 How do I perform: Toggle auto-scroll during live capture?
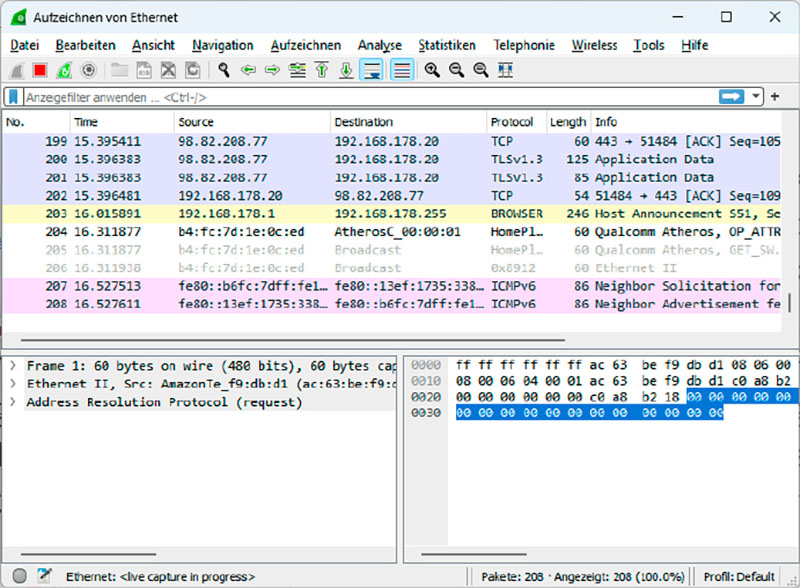[371, 70]
